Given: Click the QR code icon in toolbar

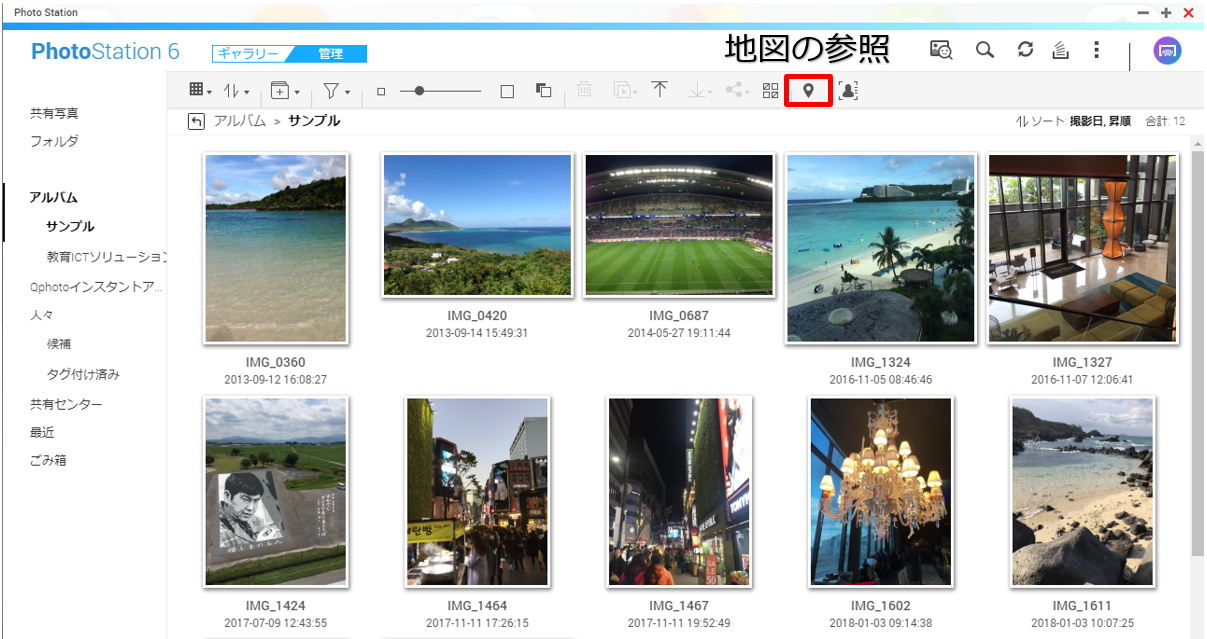Looking at the screenshot, I should pyautogui.click(x=770, y=91).
